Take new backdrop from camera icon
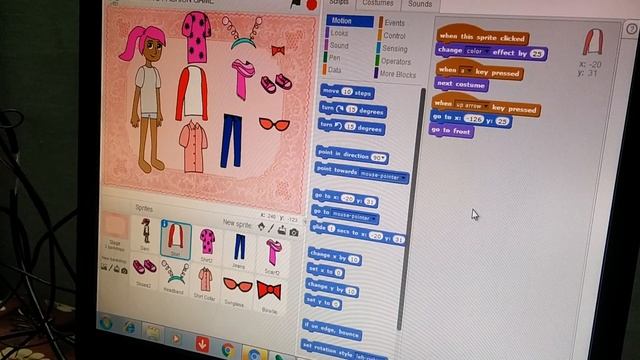The image size is (640, 360). point(124,270)
